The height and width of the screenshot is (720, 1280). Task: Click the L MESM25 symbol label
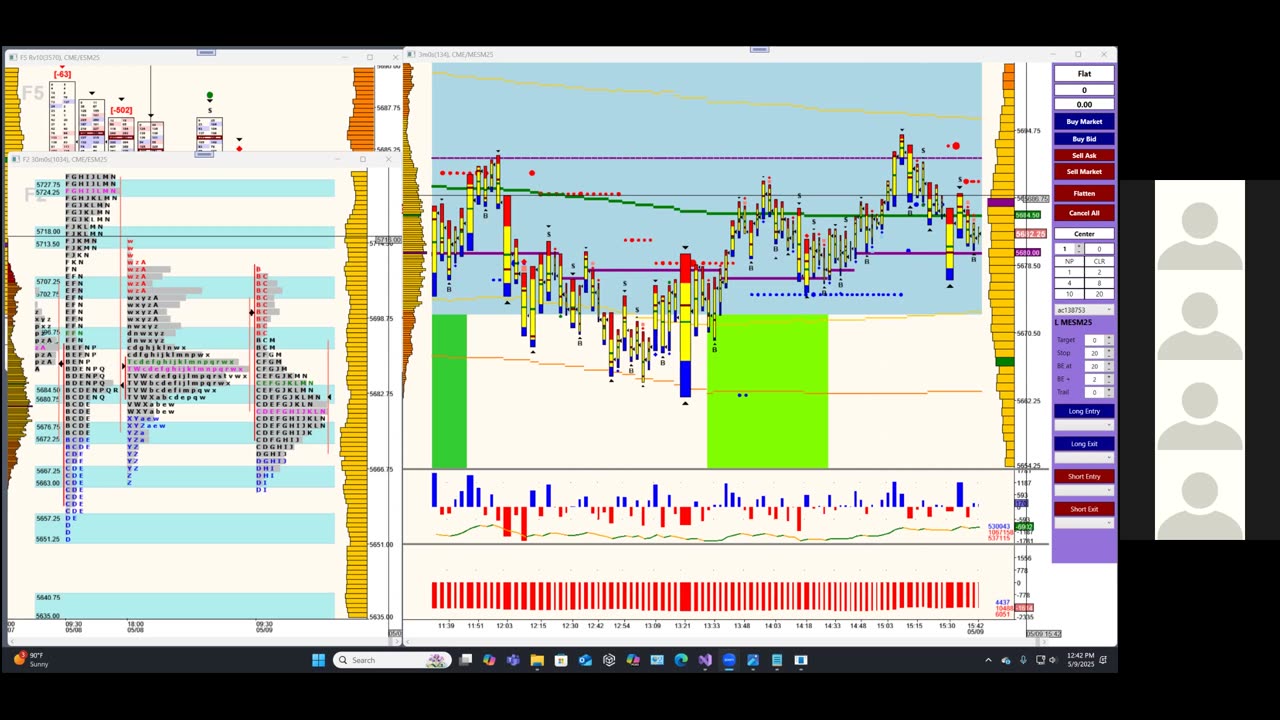tap(1074, 323)
